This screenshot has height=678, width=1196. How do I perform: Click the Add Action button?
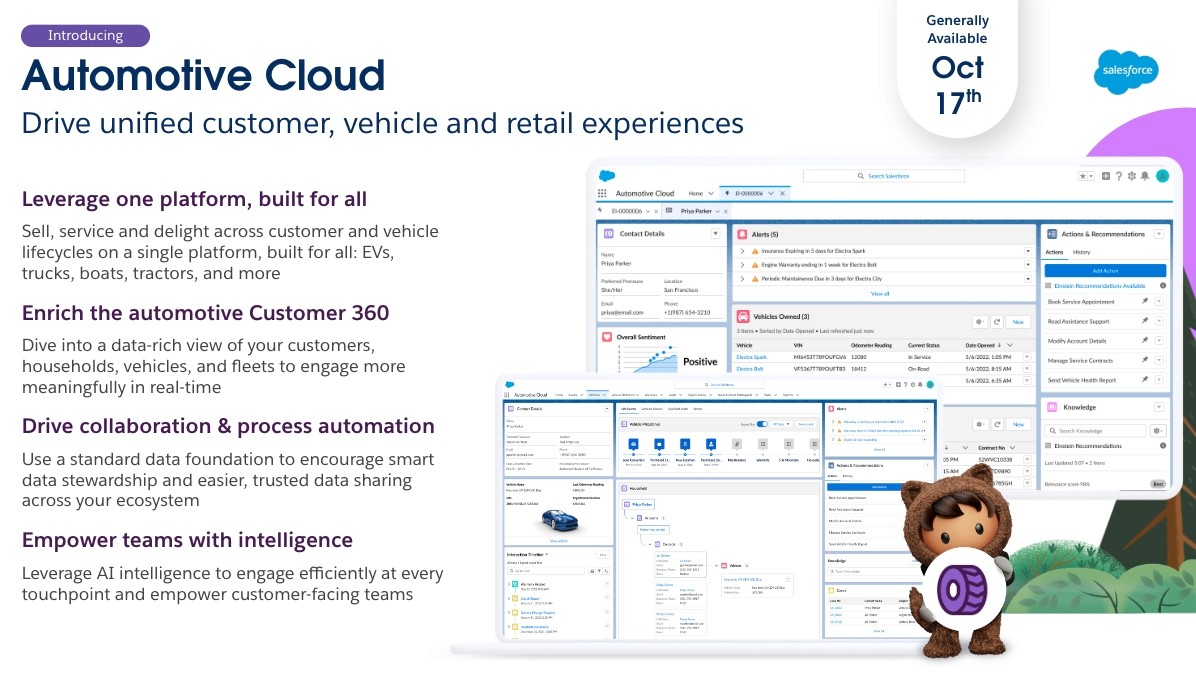tap(1105, 271)
